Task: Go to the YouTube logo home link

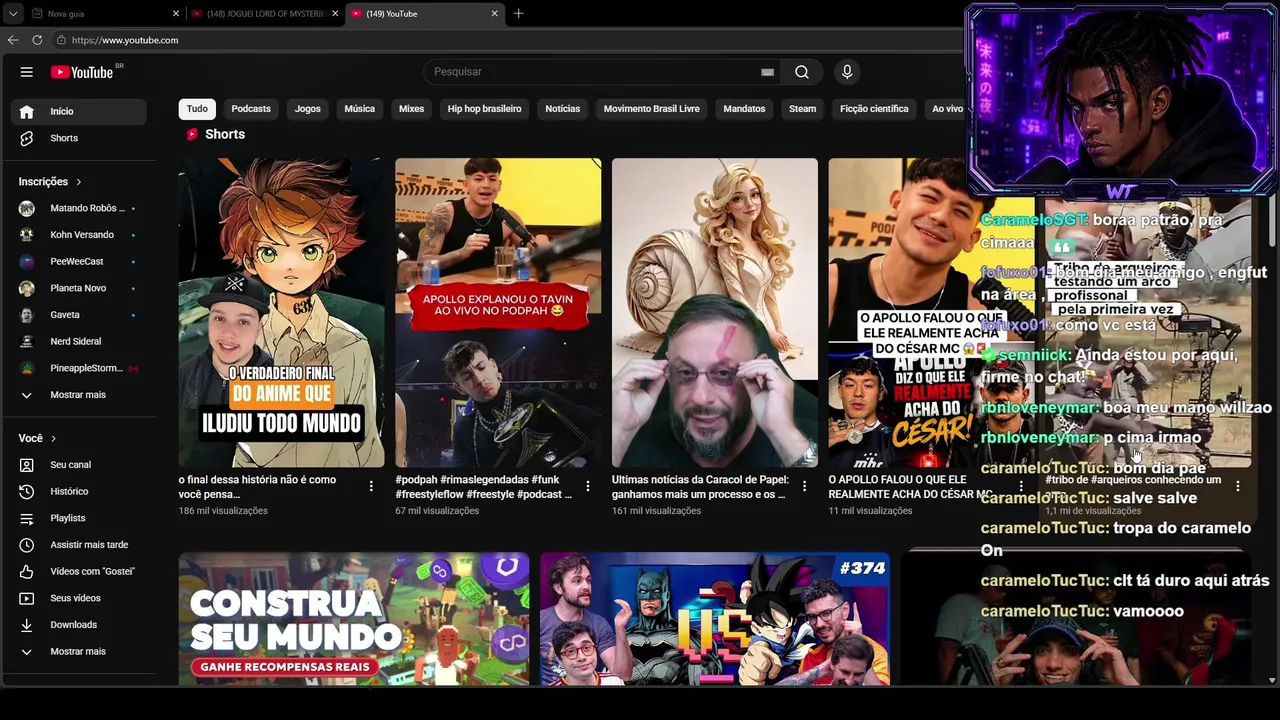Action: pyautogui.click(x=82, y=72)
